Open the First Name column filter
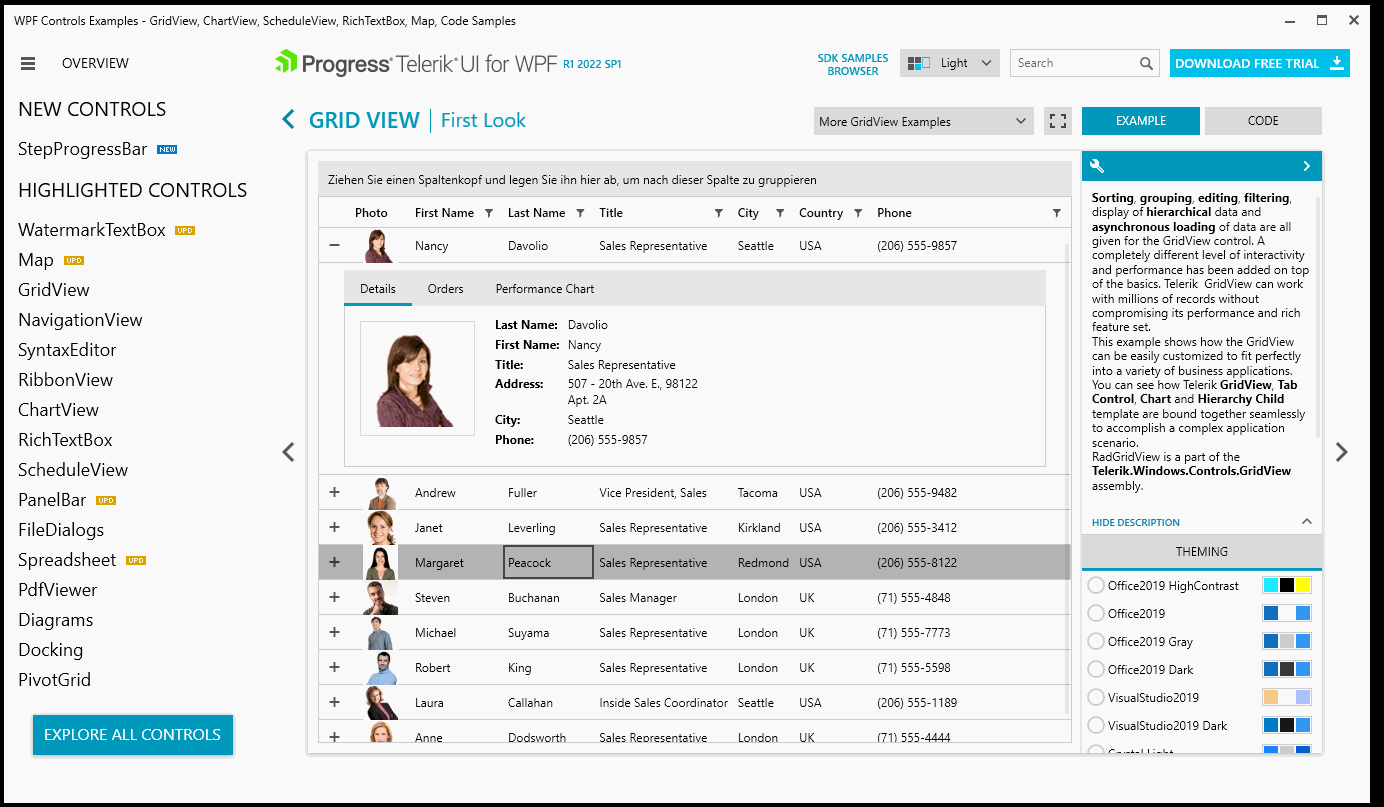This screenshot has width=1384, height=807. pyautogui.click(x=489, y=213)
